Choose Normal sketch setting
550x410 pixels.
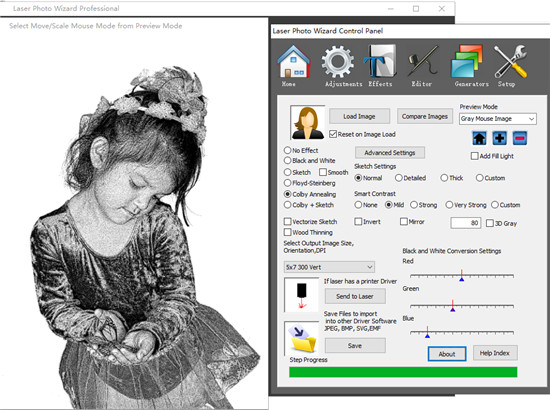click(358, 178)
